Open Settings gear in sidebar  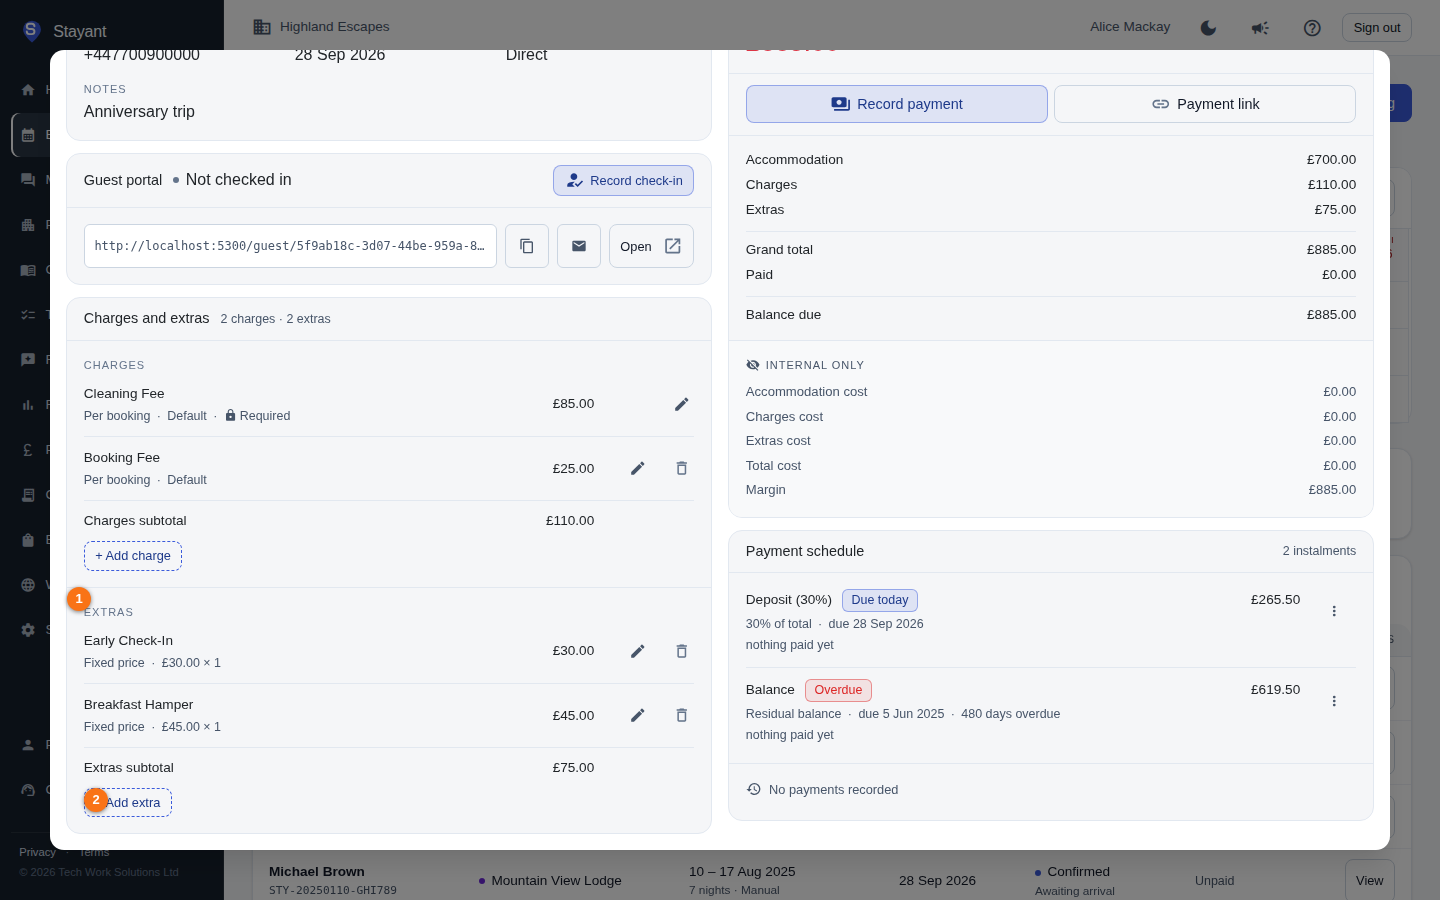(x=28, y=630)
